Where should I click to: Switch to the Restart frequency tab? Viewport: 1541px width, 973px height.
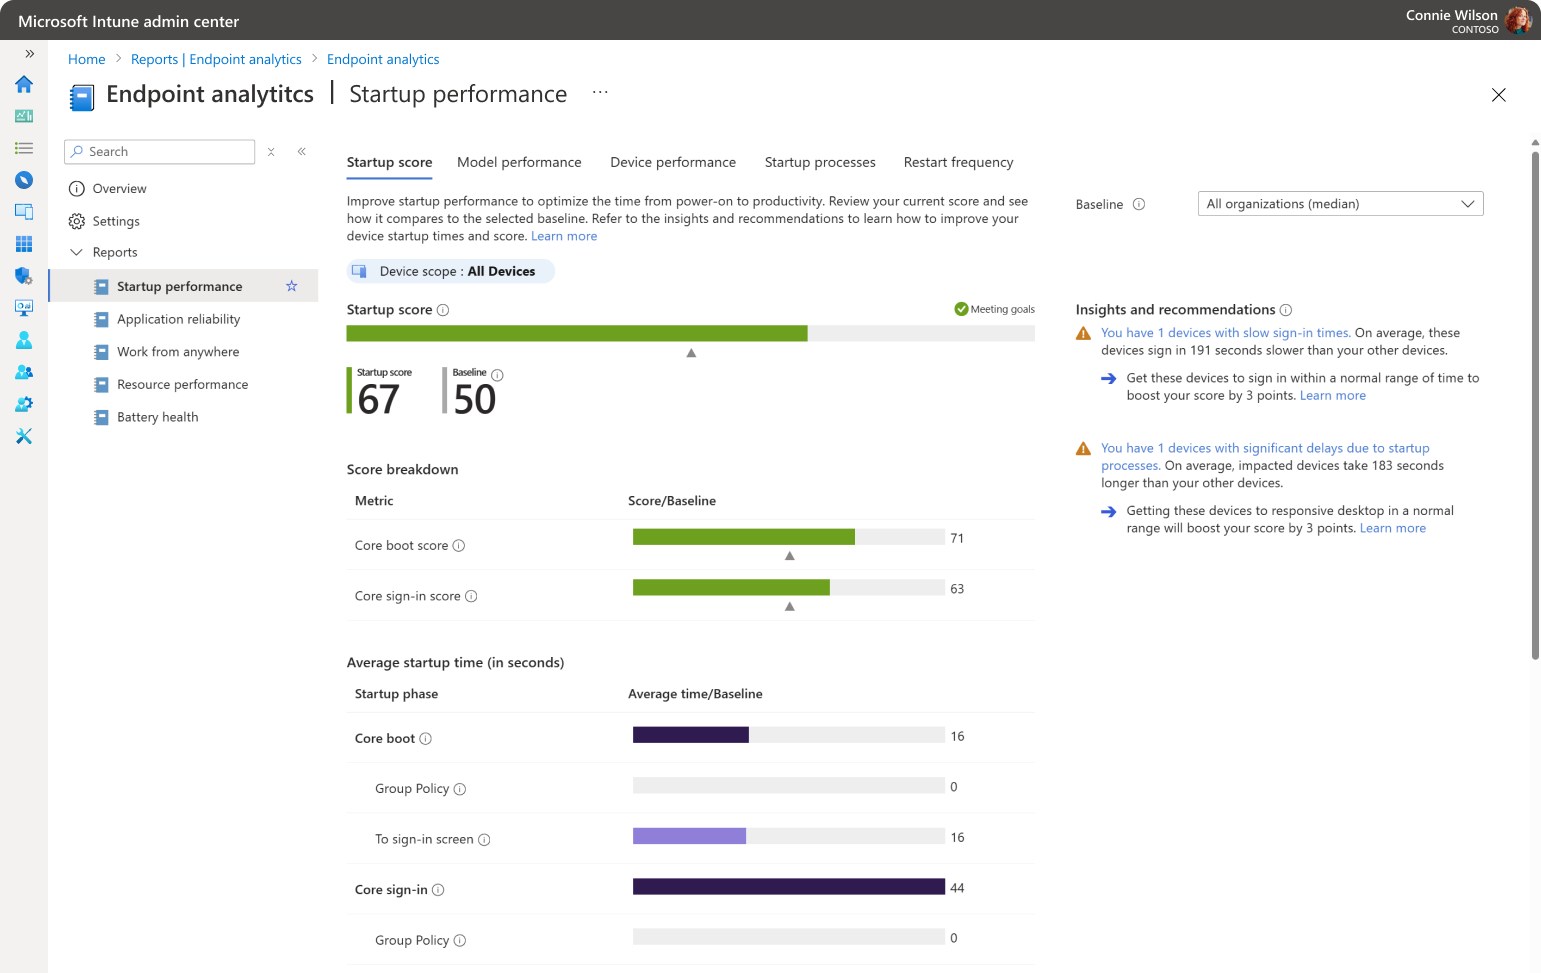958,162
